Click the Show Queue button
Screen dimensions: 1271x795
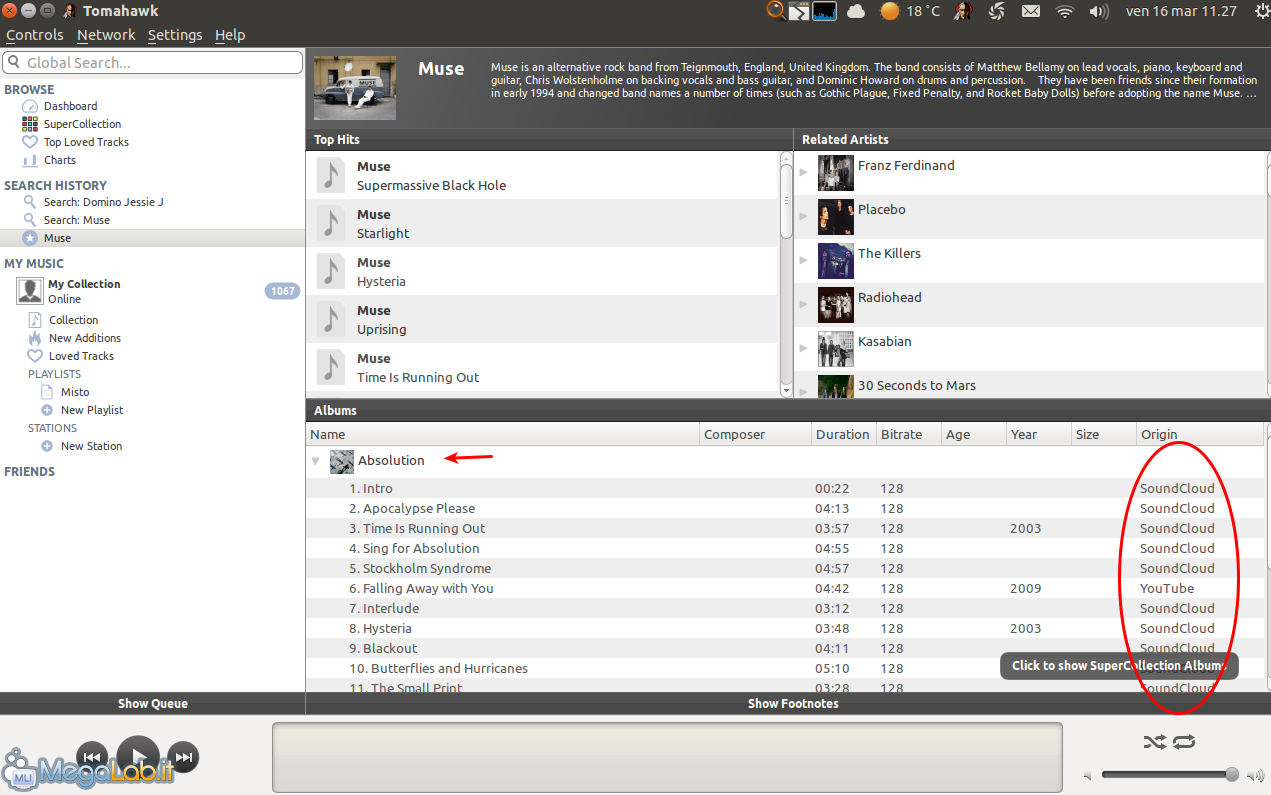152,704
